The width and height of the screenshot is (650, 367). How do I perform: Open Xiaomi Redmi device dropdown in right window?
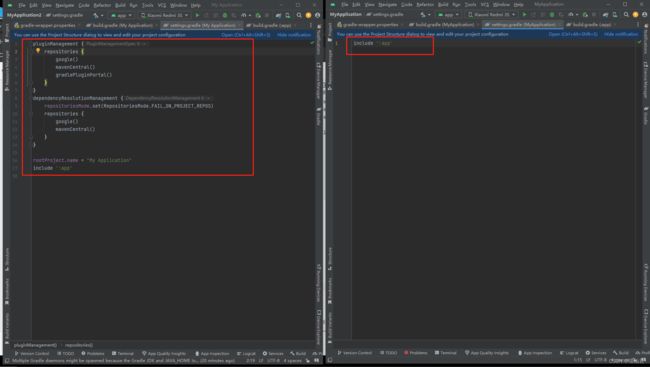pos(492,15)
